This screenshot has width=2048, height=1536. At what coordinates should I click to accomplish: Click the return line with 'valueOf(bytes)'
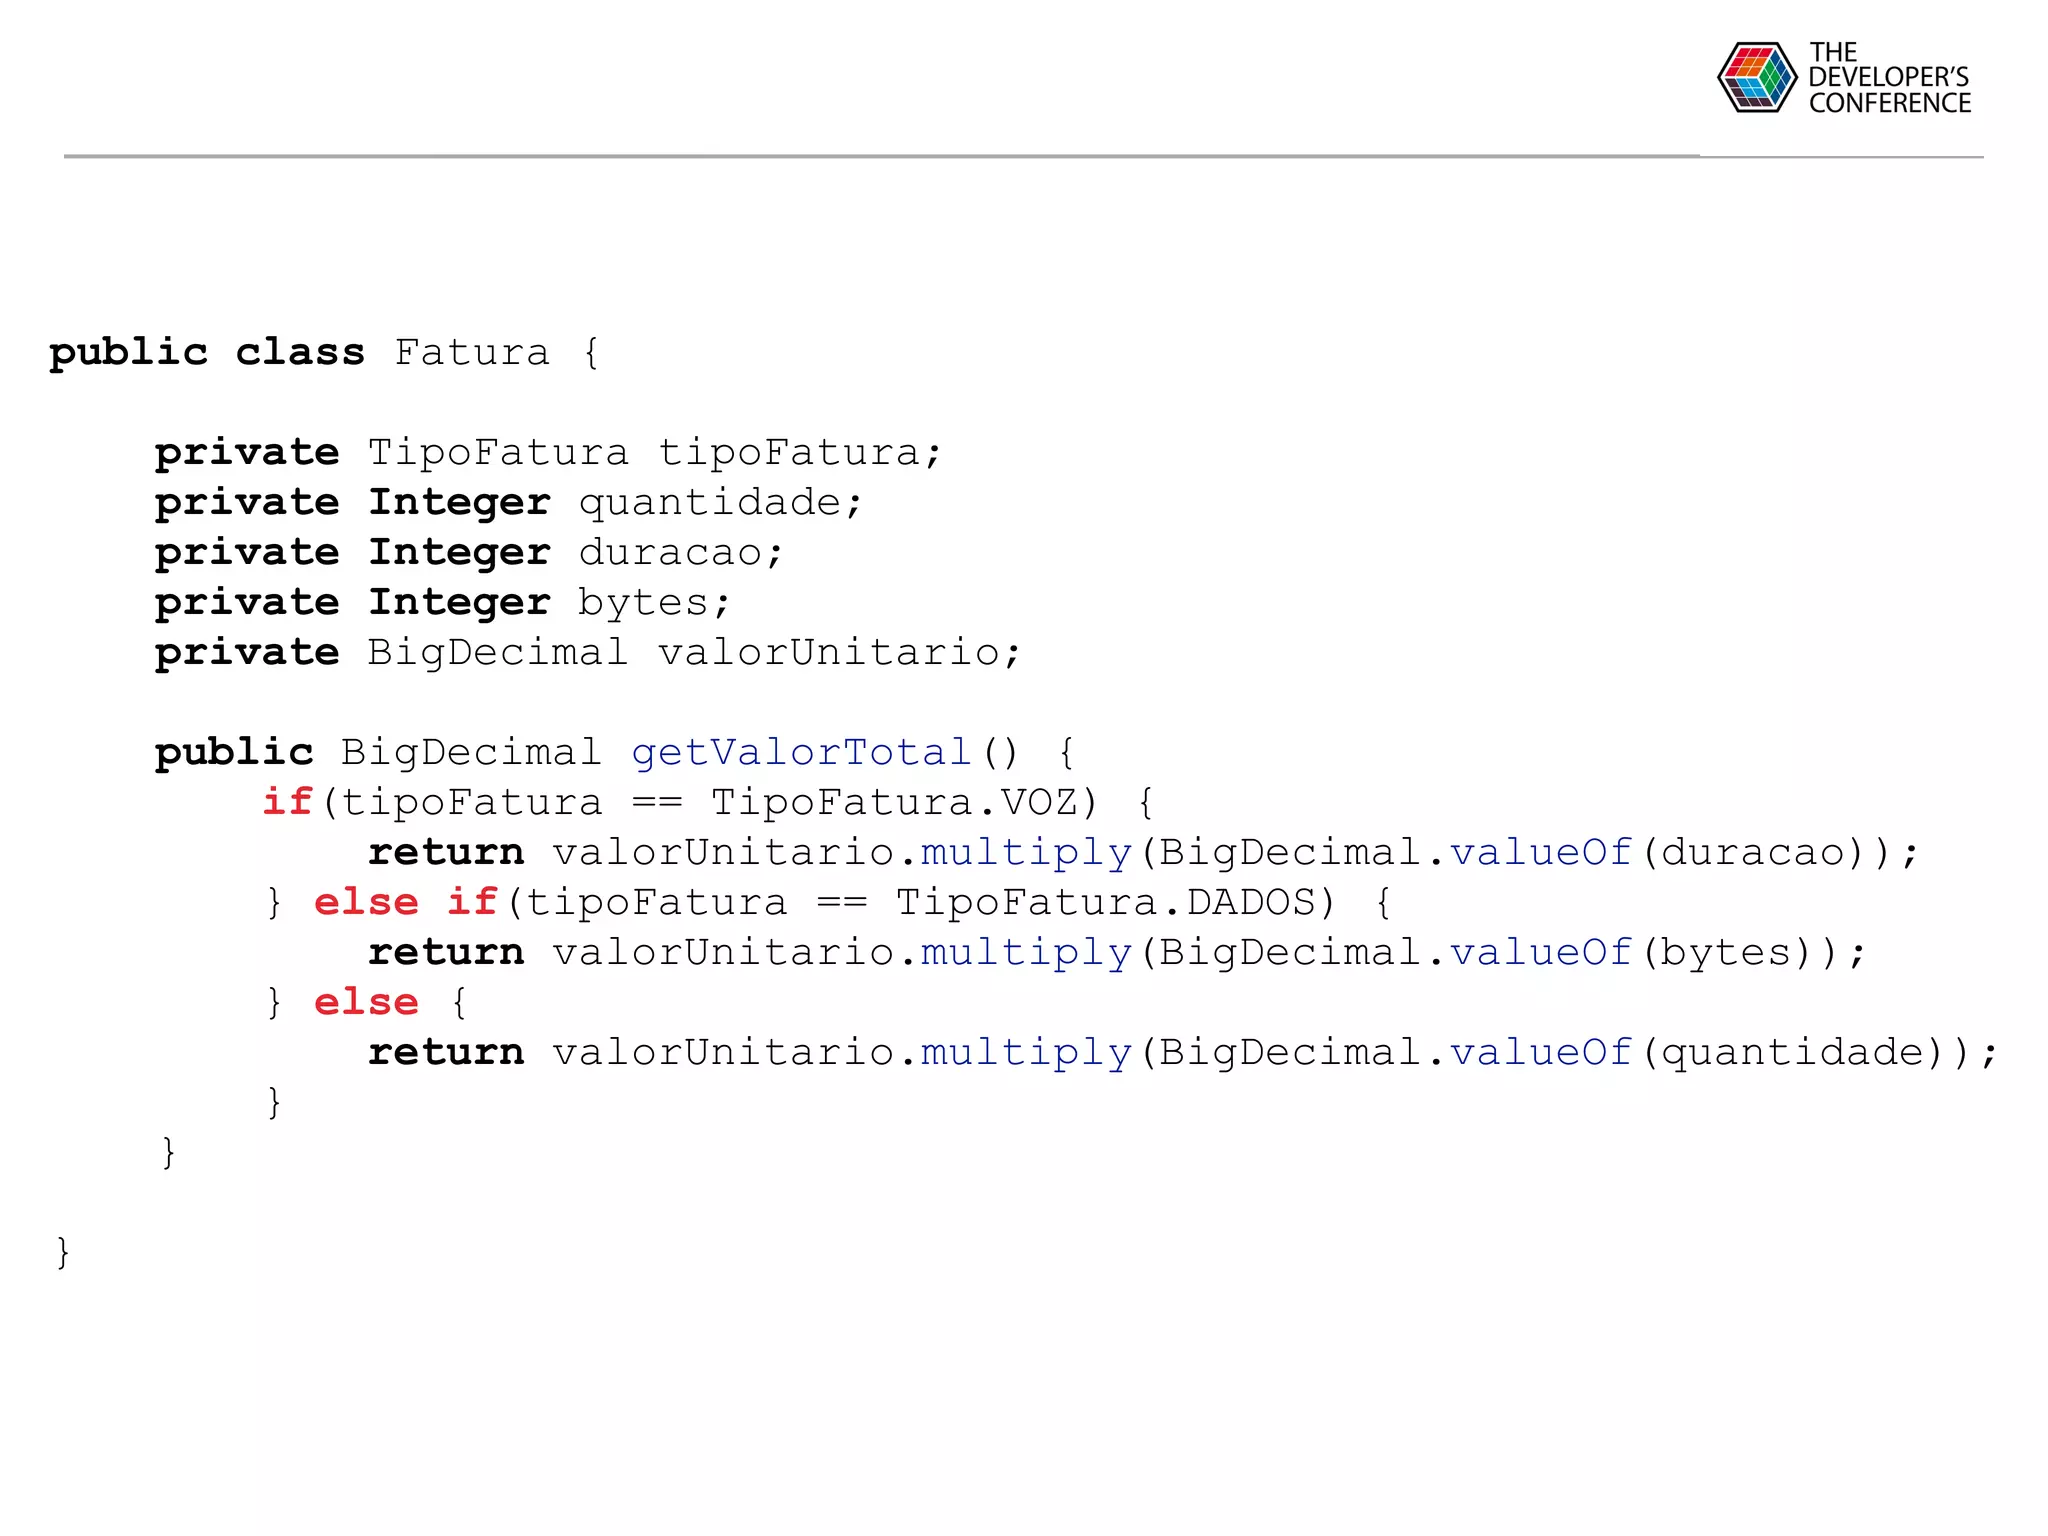point(1117,952)
